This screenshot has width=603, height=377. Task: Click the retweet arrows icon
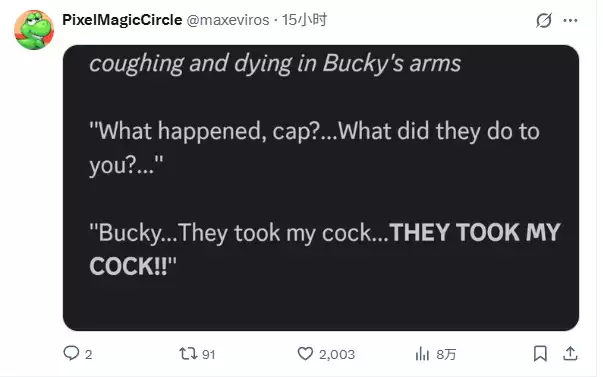pos(188,353)
